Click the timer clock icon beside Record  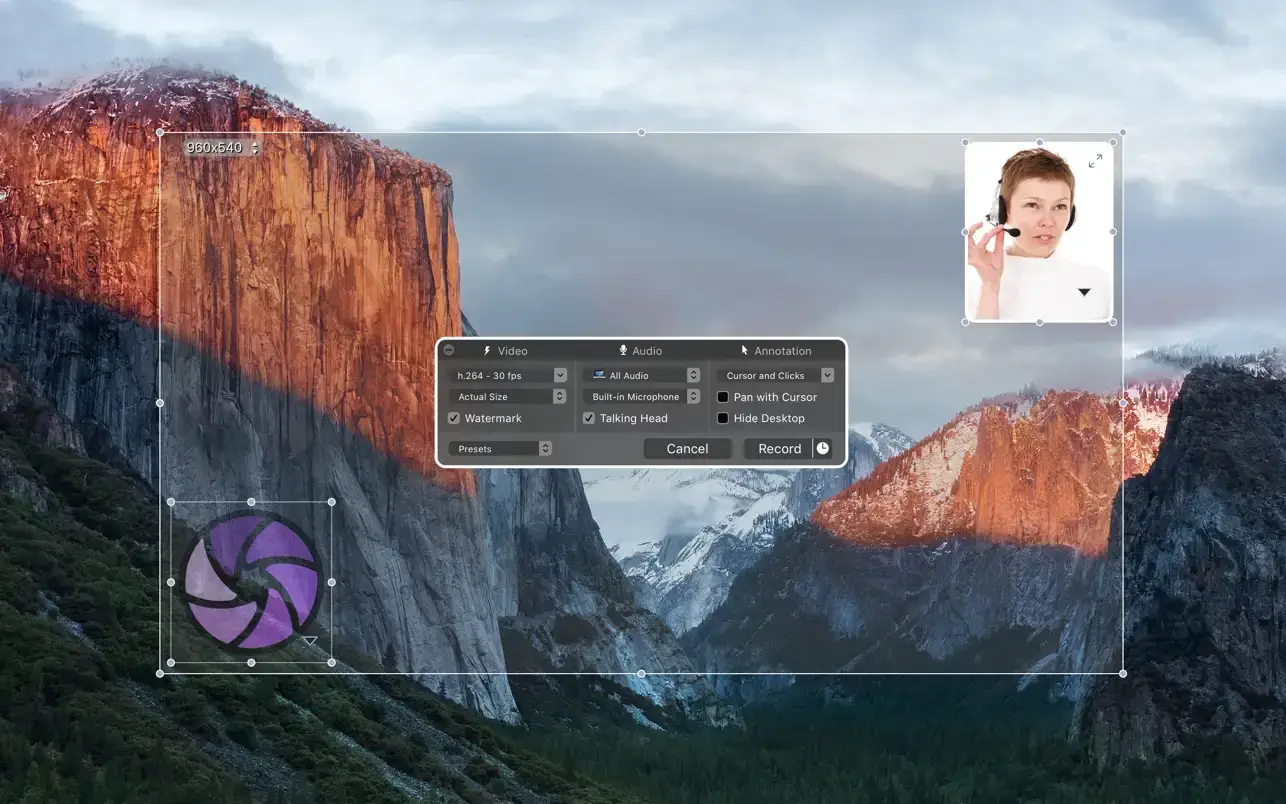[822, 449]
